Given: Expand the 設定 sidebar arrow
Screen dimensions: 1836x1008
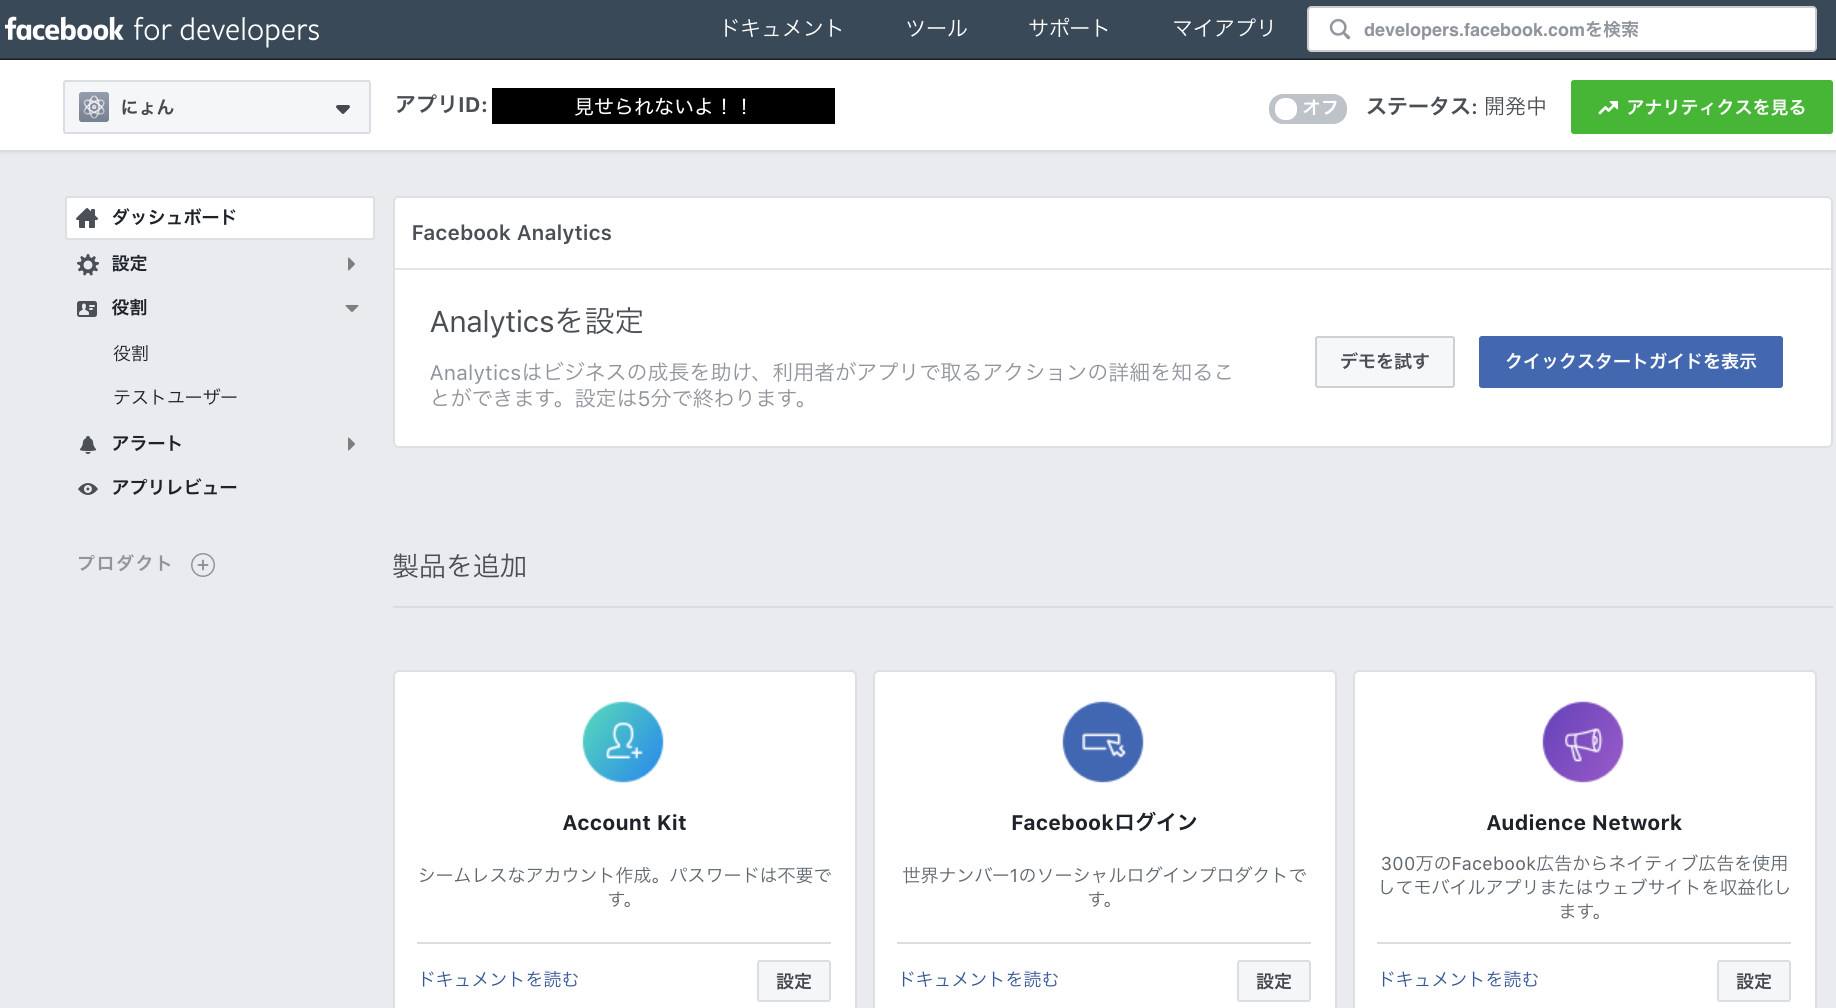Looking at the screenshot, I should click(x=351, y=264).
